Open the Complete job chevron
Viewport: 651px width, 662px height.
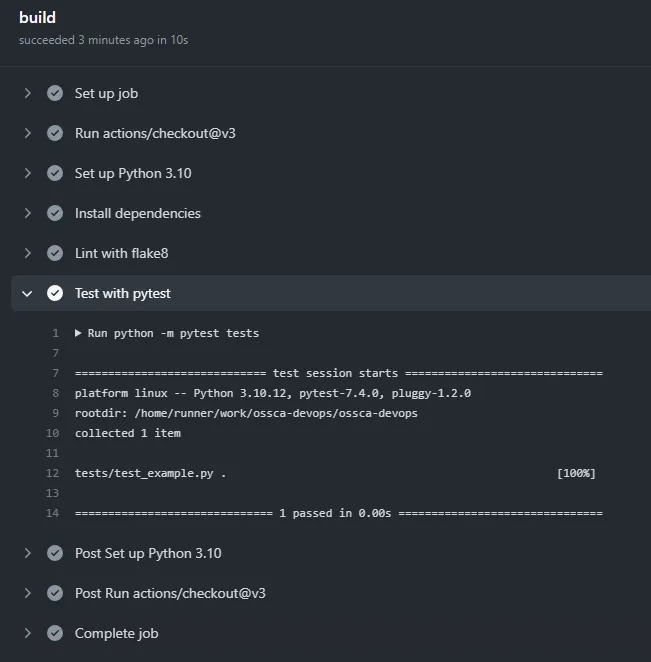tap(27, 633)
